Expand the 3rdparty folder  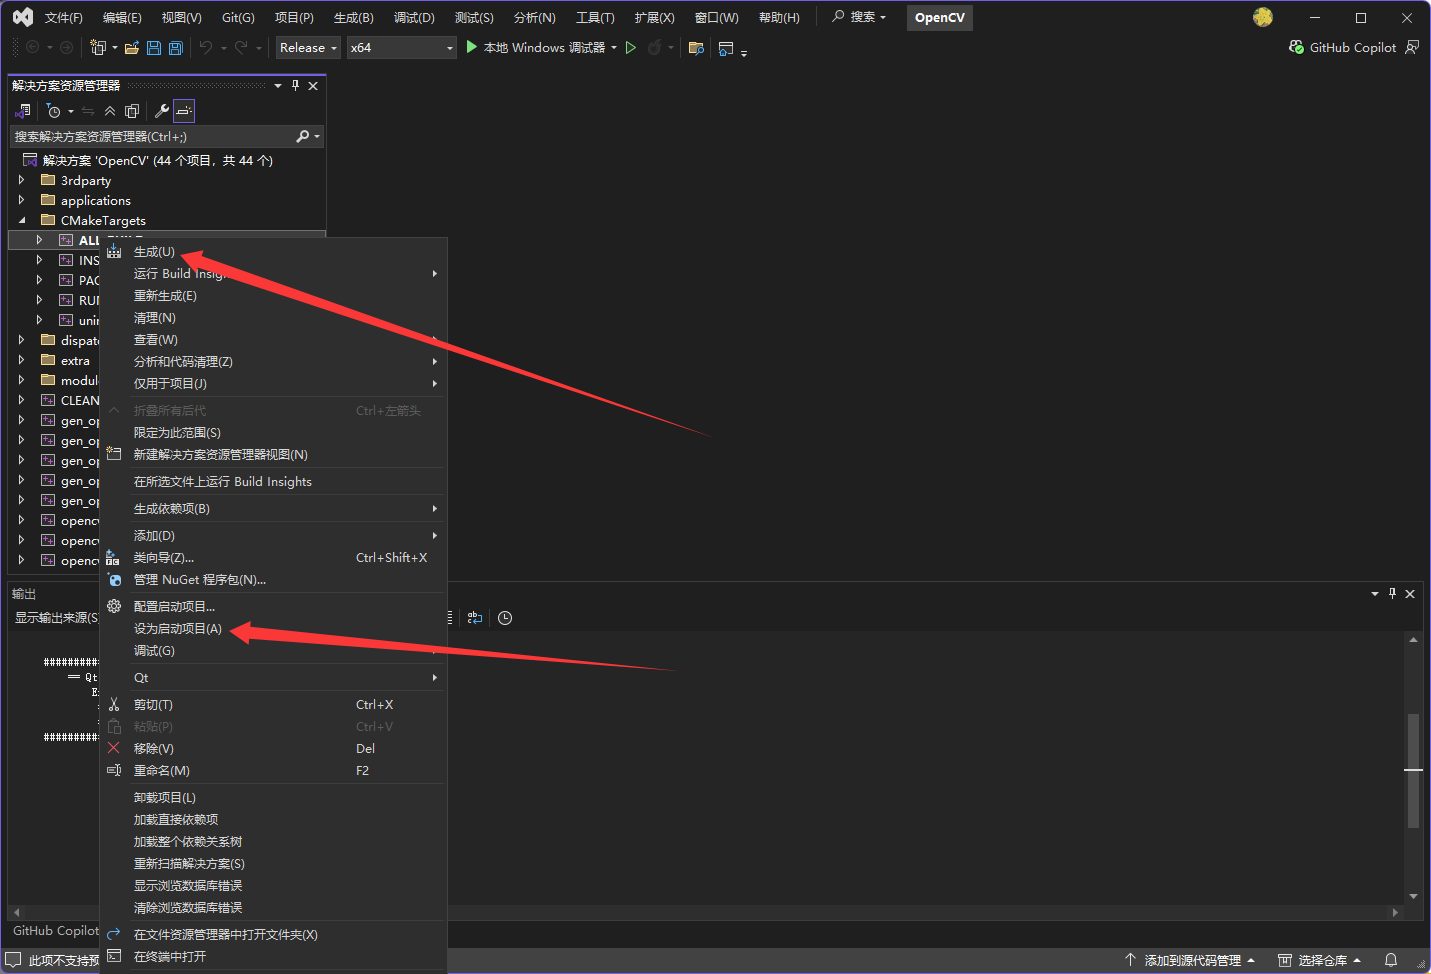point(21,181)
